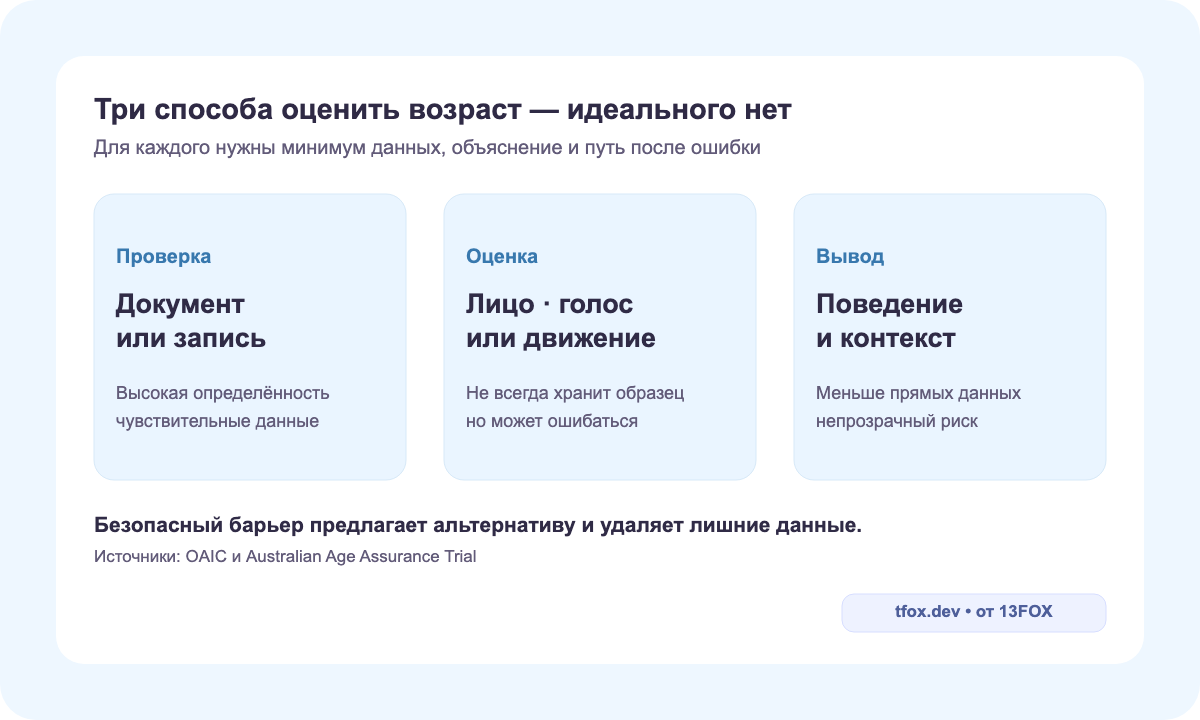This screenshot has height=720, width=1200.
Task: Click text "Высокая определённость"
Action: point(223,393)
